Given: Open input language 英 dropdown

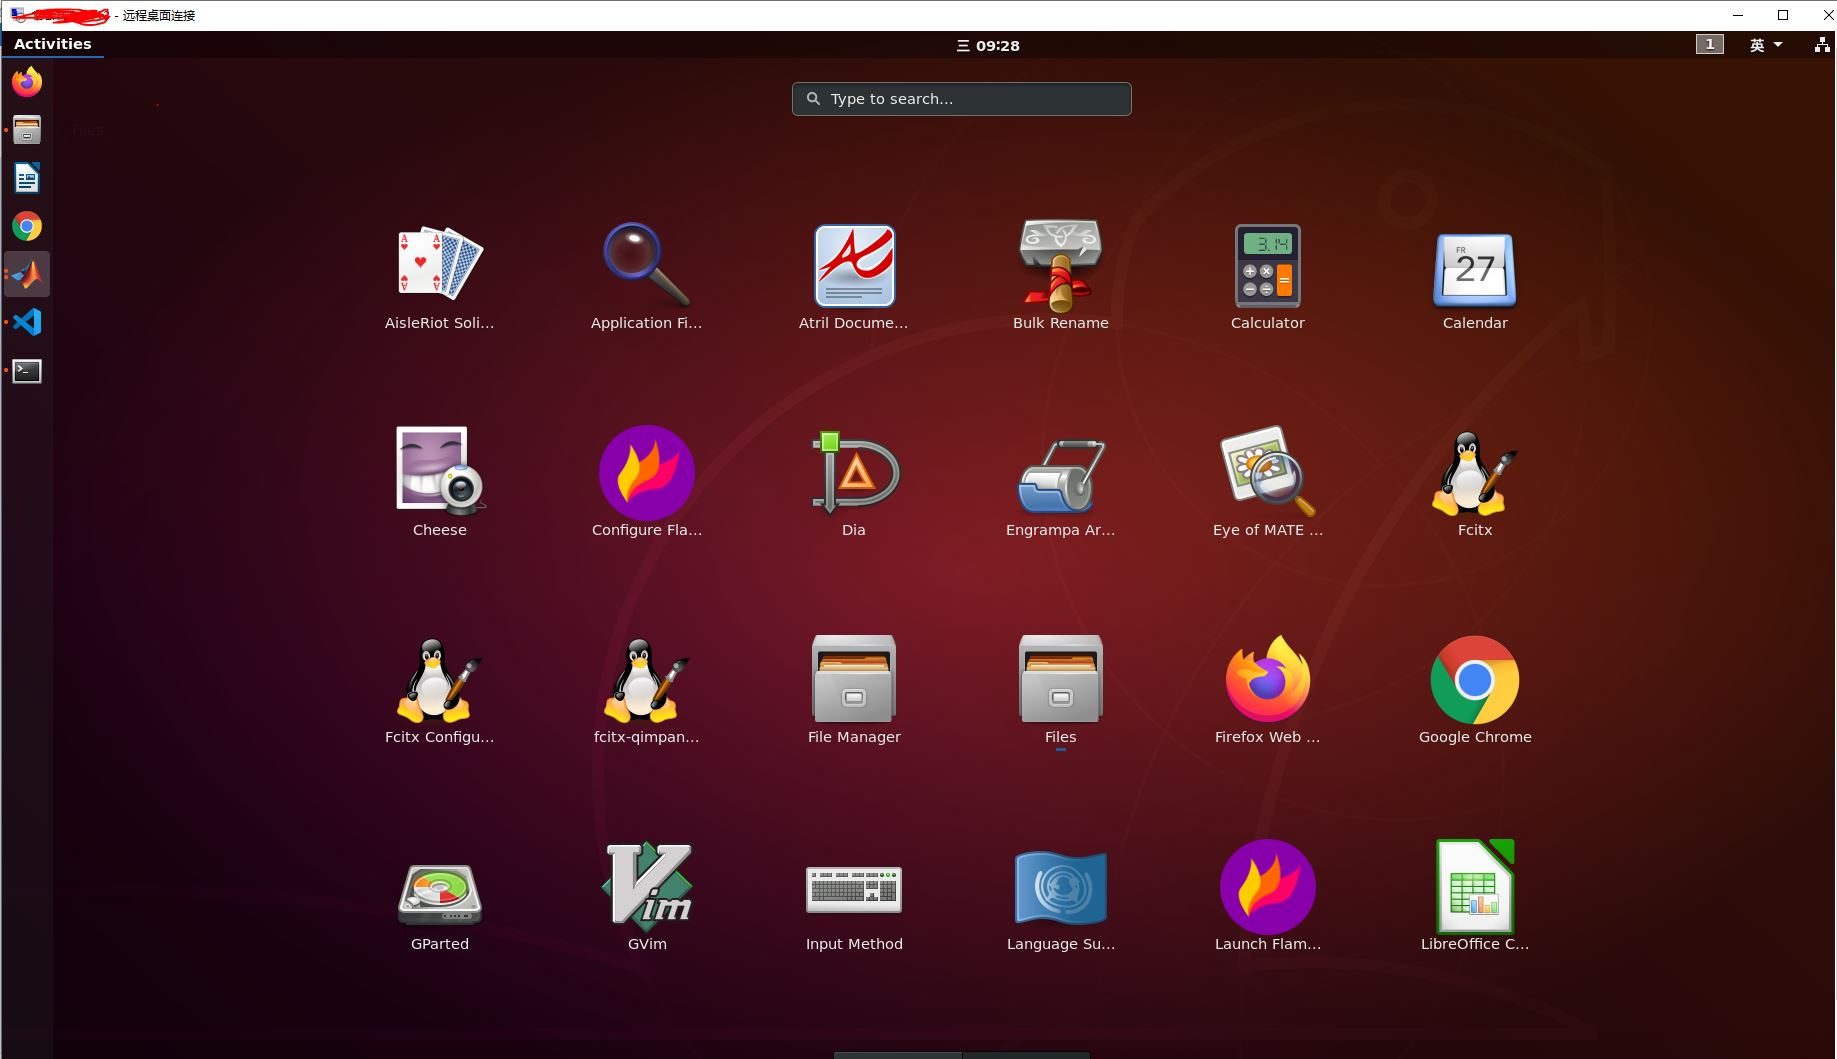Looking at the screenshot, I should click(1765, 45).
